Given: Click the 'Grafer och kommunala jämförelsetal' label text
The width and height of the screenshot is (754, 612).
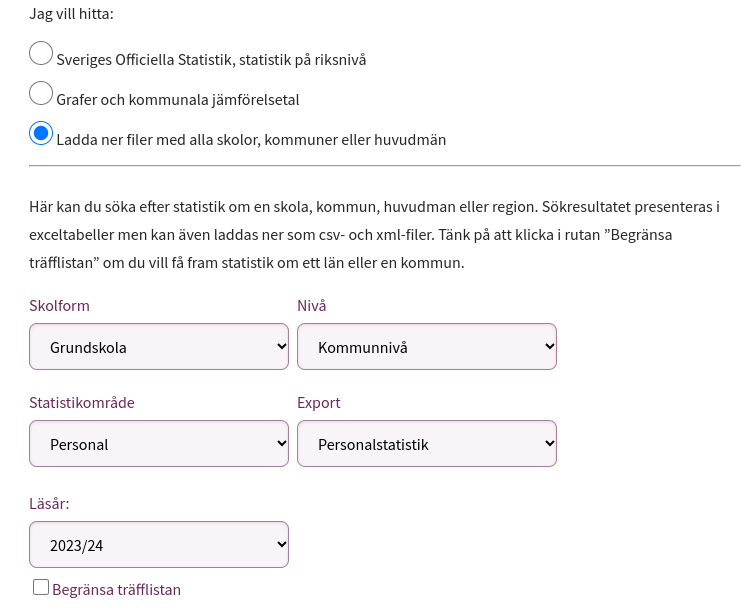Looking at the screenshot, I should 178,100.
